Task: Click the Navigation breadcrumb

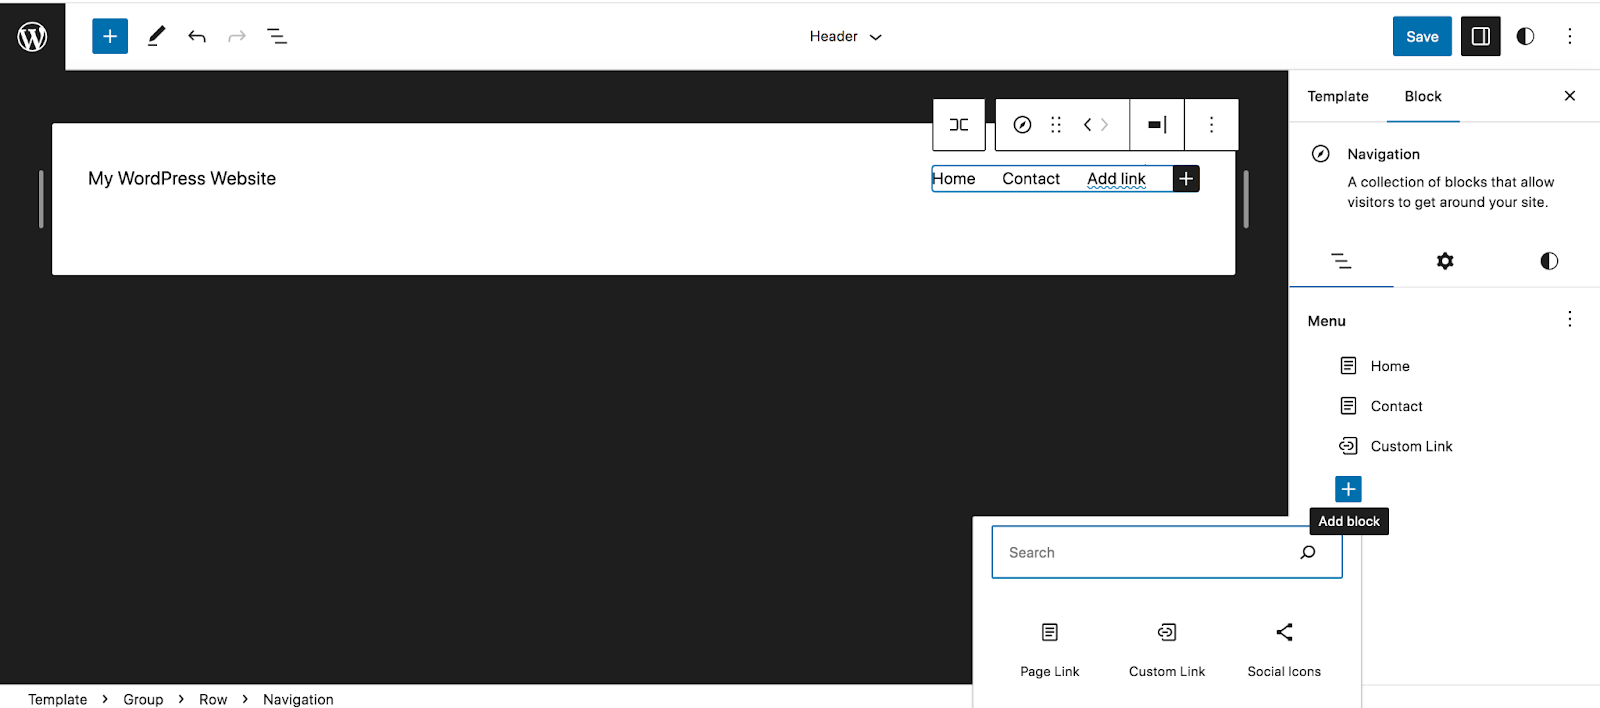Action: [x=298, y=699]
